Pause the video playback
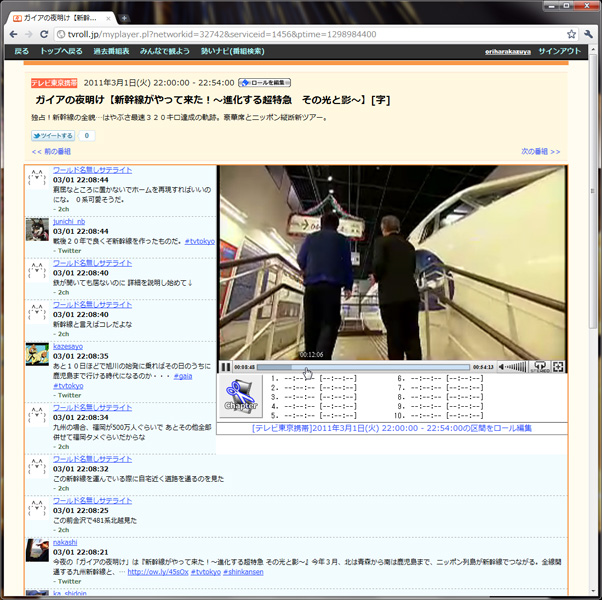This screenshot has width=602, height=600. coord(226,367)
